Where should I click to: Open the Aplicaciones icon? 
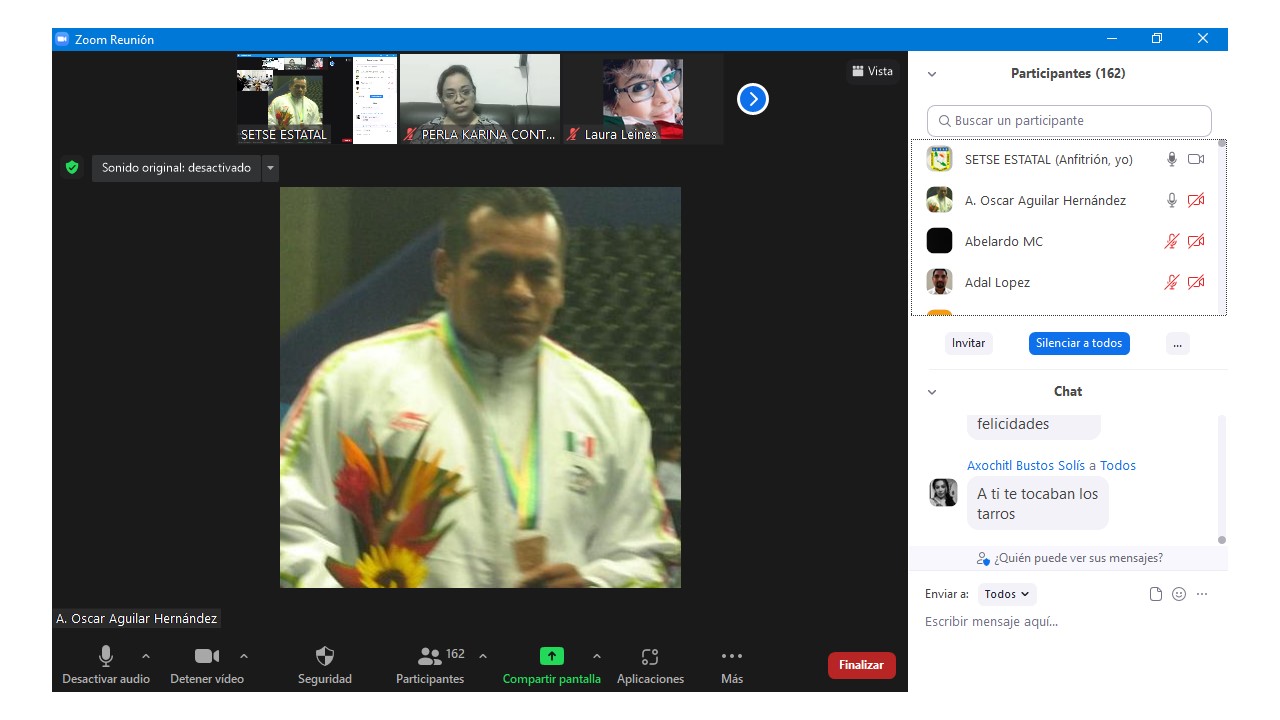(650, 657)
